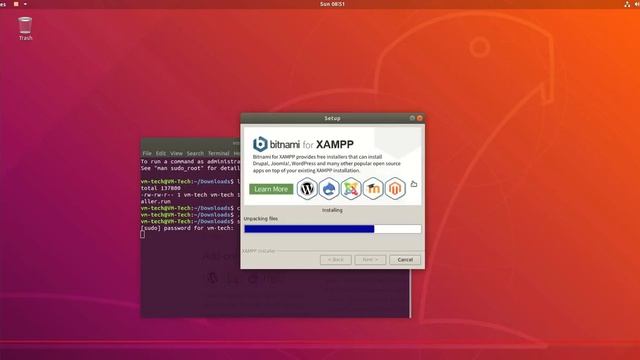Open the network status icon in top bar
Screen dimensions: 640x360
click(x=627, y=4)
